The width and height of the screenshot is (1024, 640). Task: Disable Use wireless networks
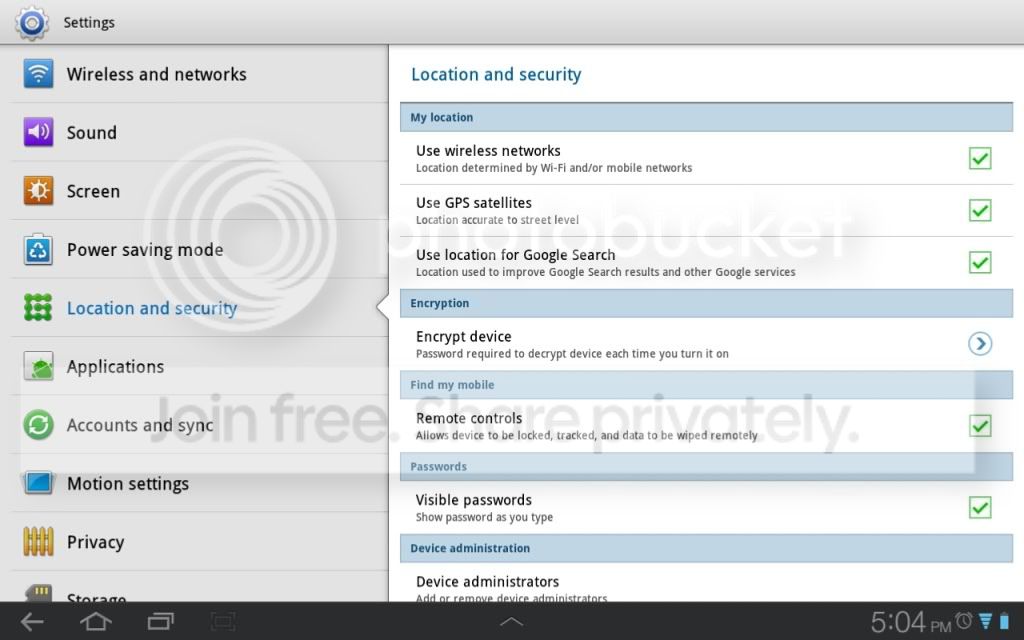(979, 158)
